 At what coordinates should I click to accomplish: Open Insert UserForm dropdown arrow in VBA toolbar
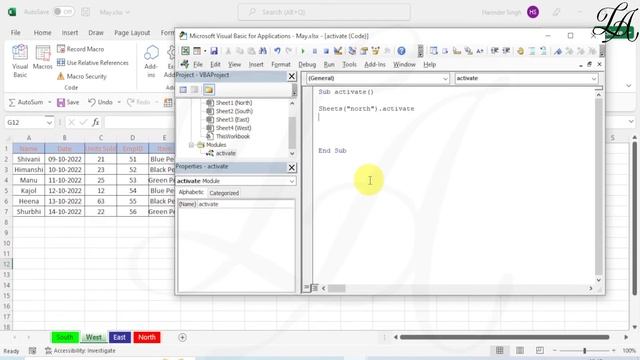(204, 51)
